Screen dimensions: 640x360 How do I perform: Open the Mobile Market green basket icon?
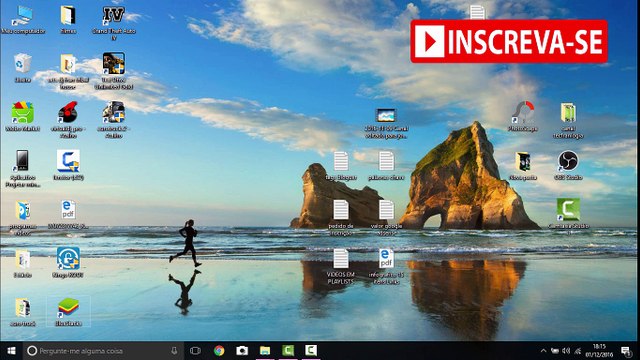[23, 116]
